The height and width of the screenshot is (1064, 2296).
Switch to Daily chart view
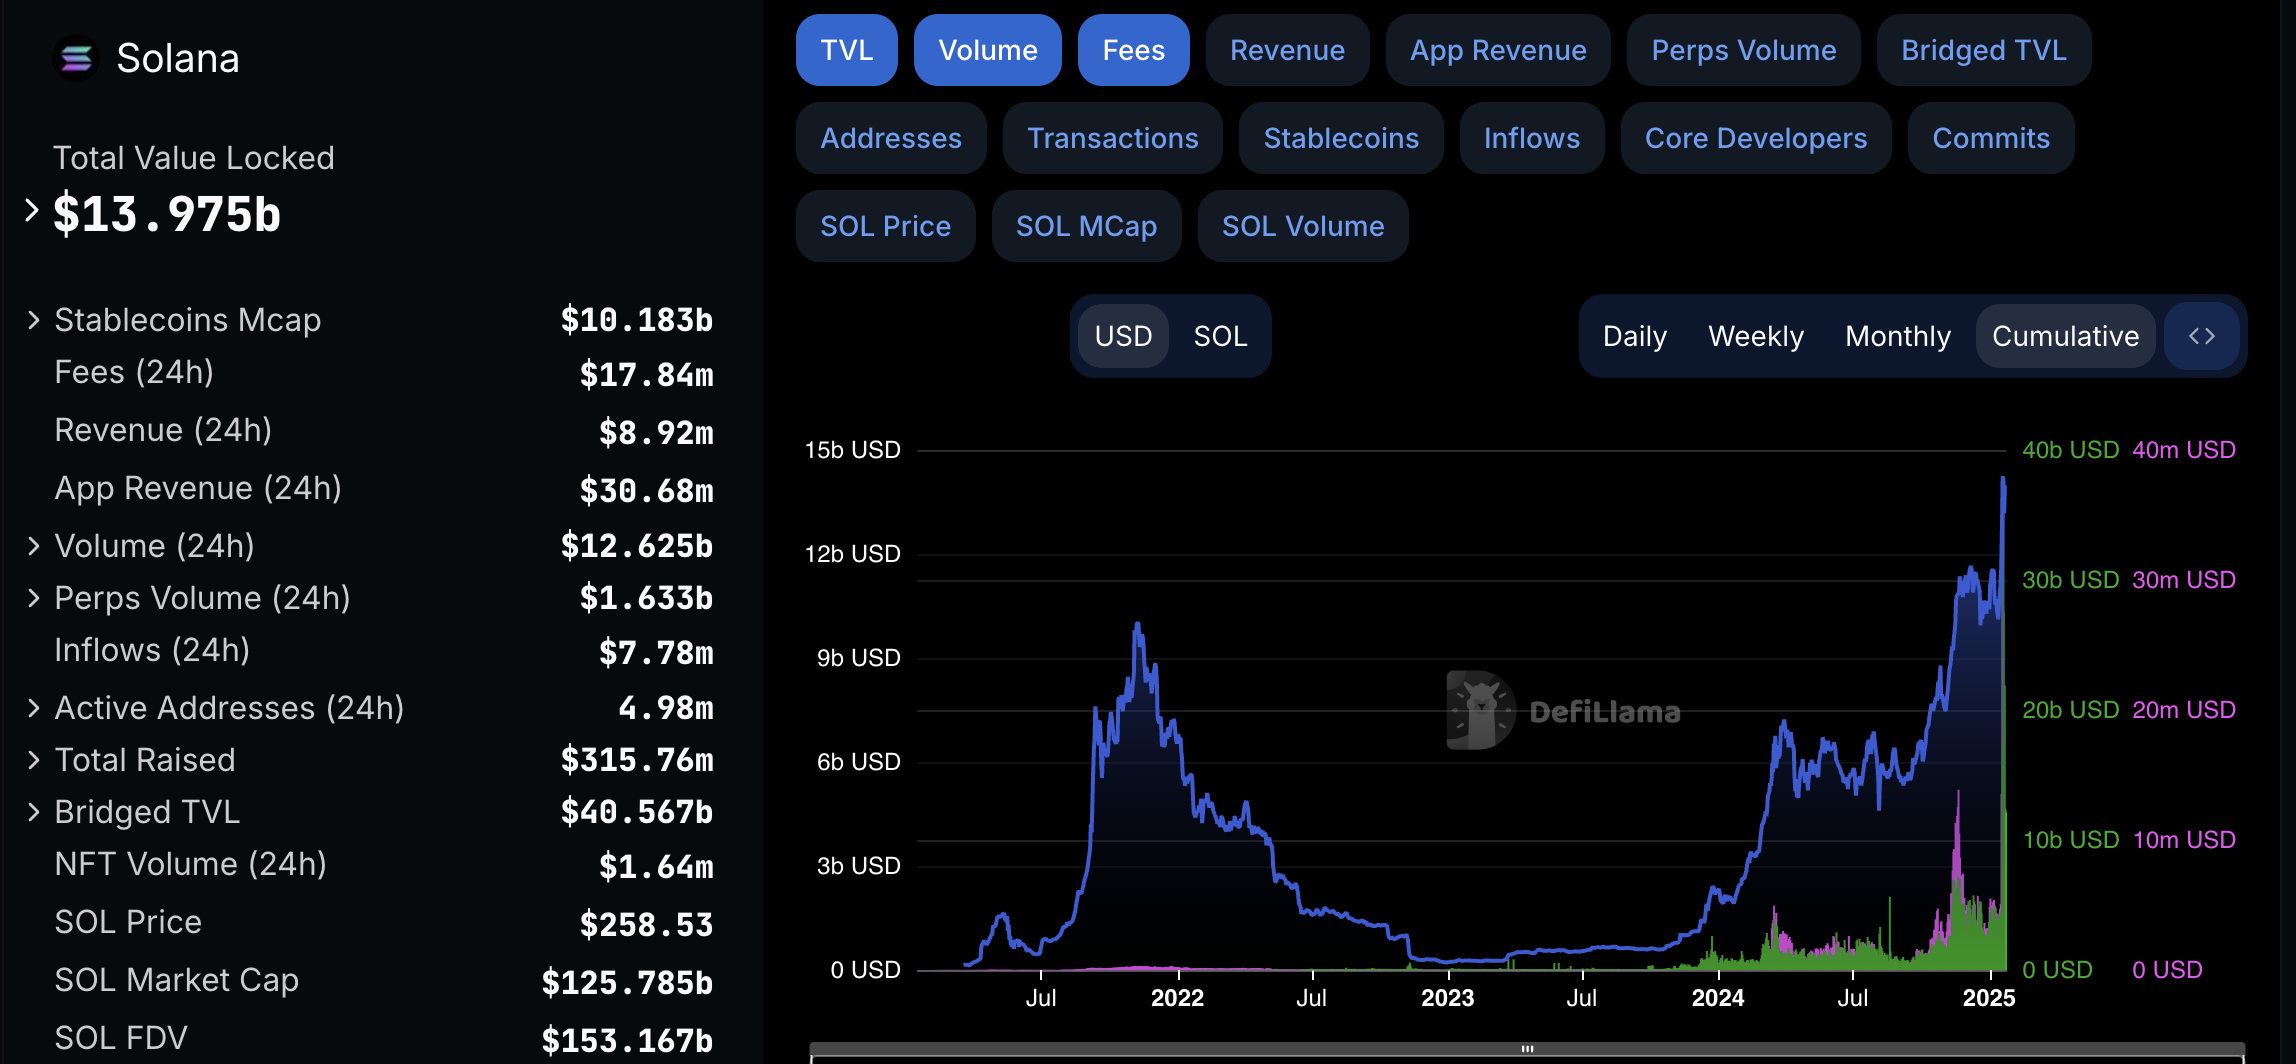1634,336
